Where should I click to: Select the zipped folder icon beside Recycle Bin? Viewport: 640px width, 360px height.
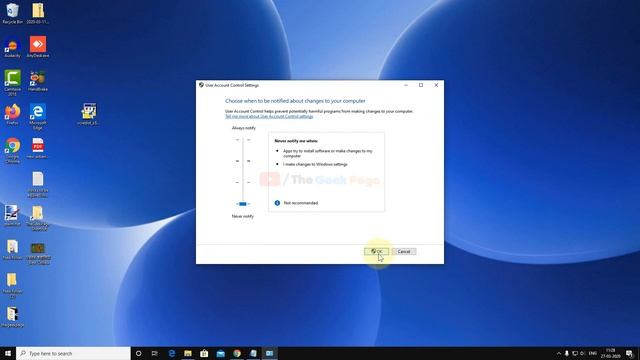point(38,13)
